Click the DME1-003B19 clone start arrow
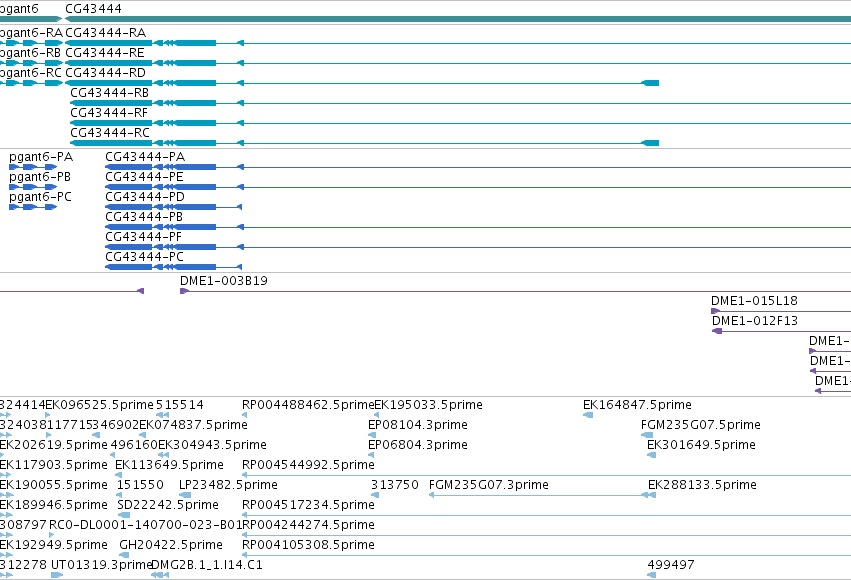This screenshot has height=580, width=851. pyautogui.click(x=185, y=291)
